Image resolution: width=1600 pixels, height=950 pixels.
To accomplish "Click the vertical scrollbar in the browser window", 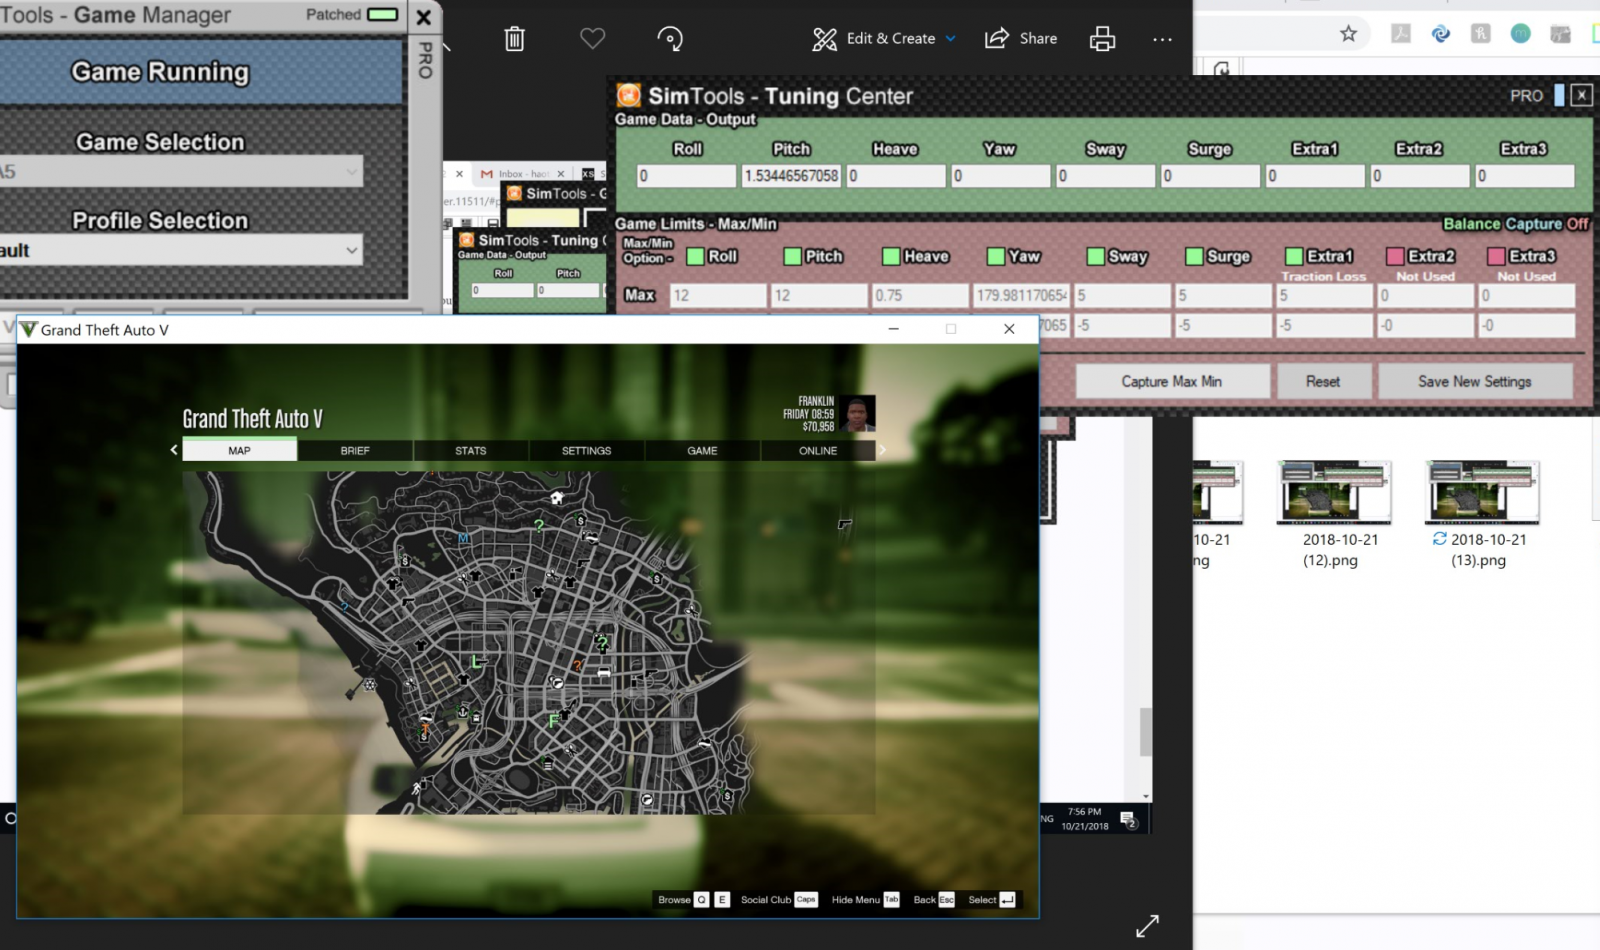I will (x=1146, y=732).
